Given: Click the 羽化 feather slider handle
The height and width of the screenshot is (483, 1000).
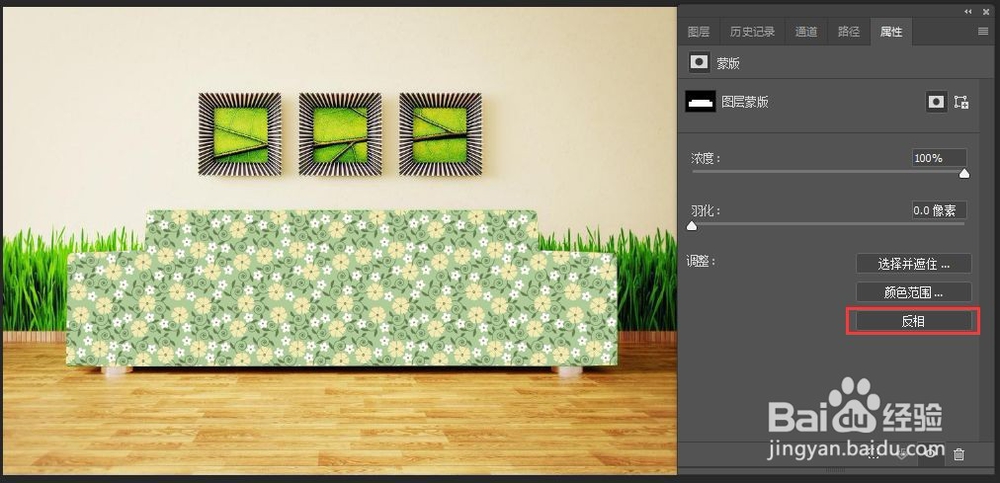Looking at the screenshot, I should pos(692,225).
